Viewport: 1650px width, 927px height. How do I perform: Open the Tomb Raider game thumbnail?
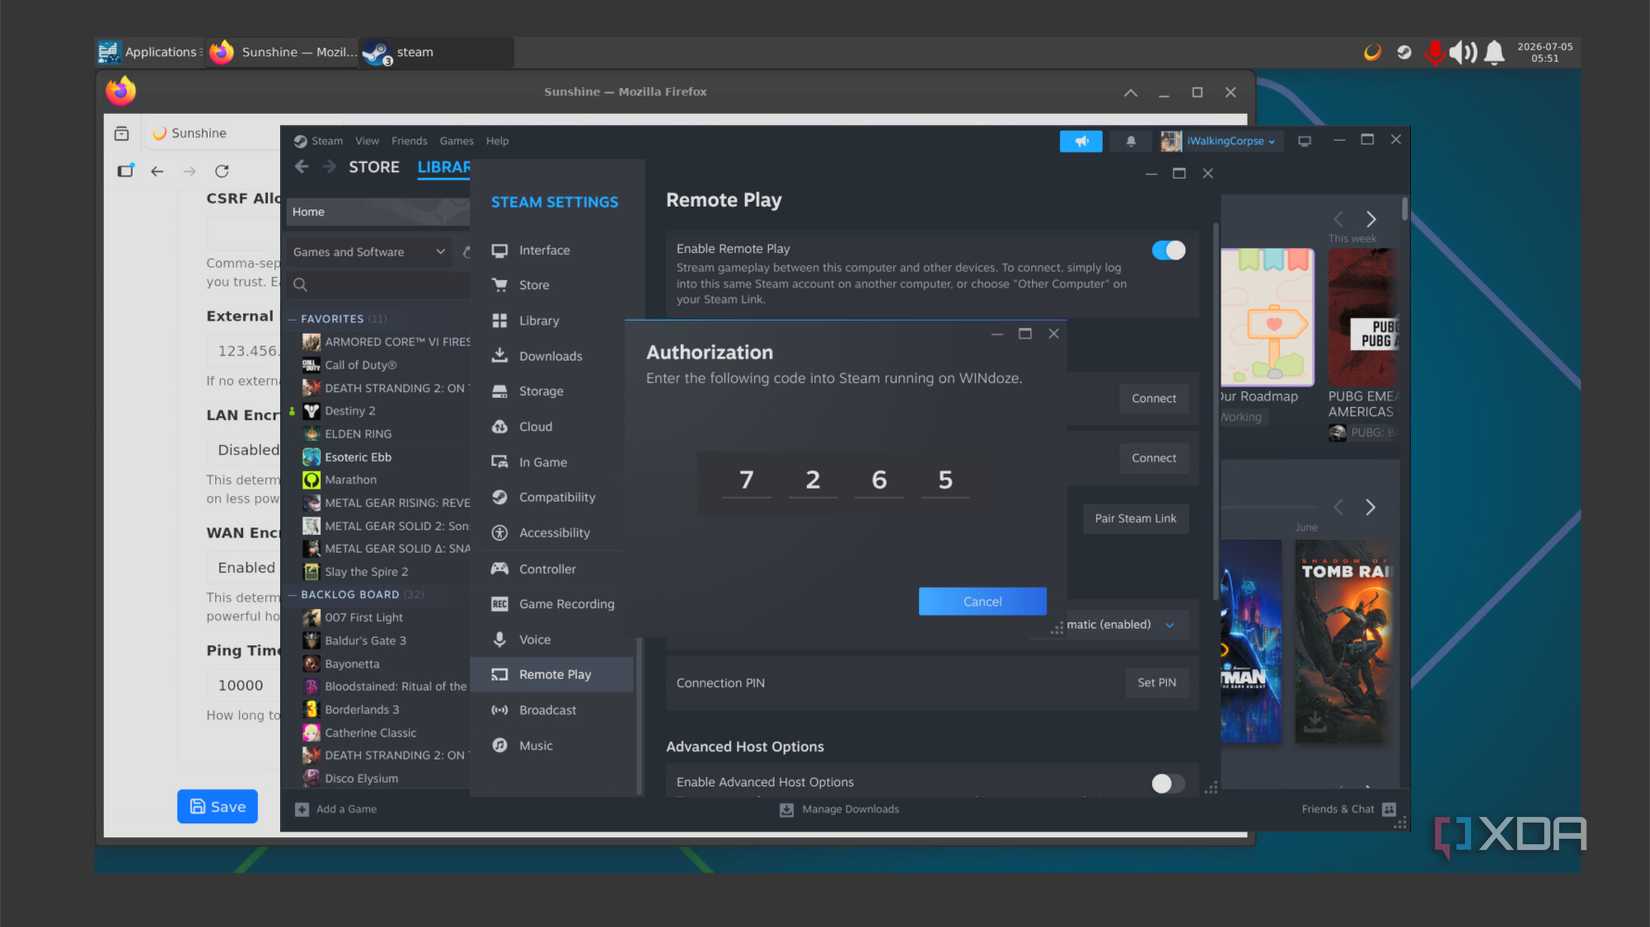tap(1342, 641)
